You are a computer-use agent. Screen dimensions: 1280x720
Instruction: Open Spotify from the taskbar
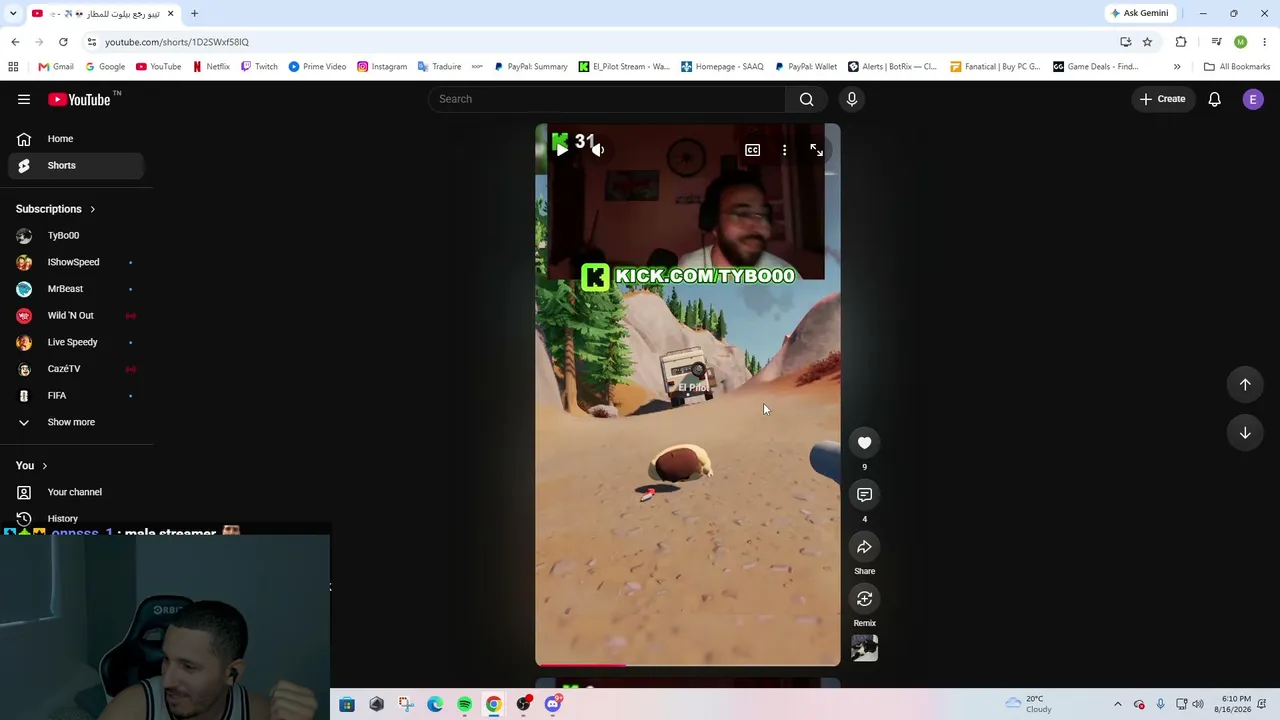tap(464, 704)
